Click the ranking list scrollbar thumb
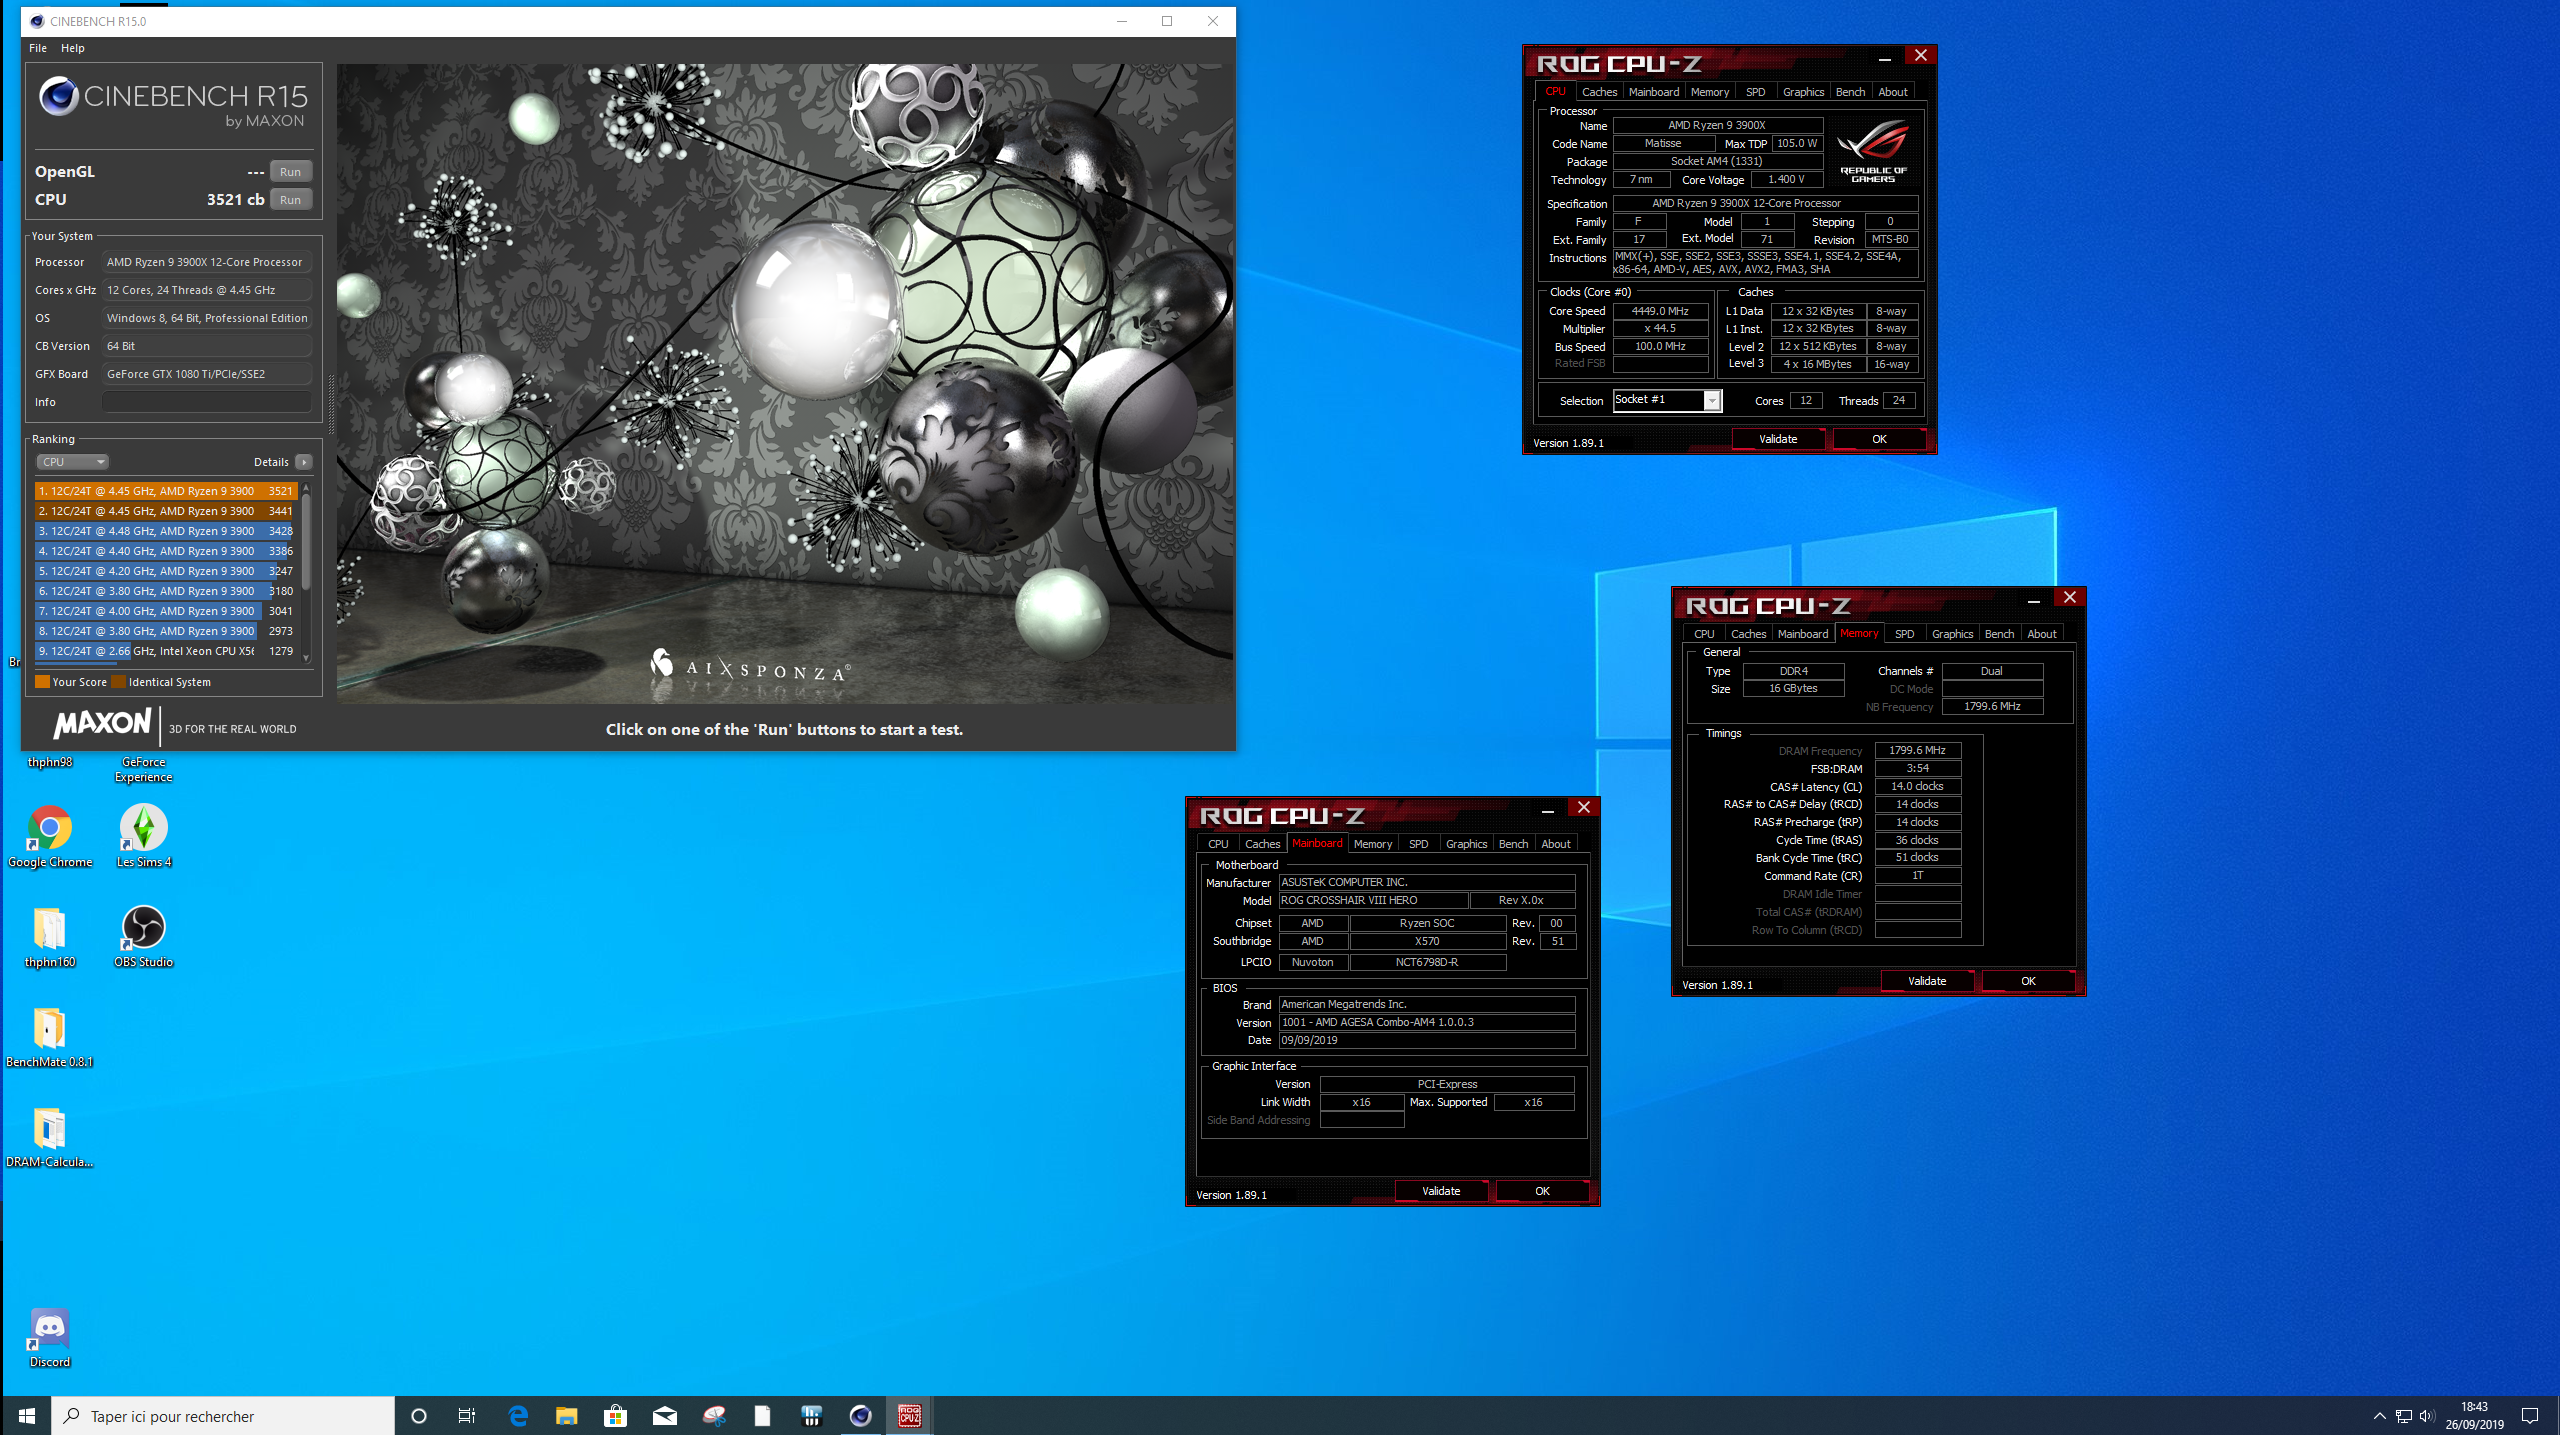2560x1435 pixels. pyautogui.click(x=306, y=540)
